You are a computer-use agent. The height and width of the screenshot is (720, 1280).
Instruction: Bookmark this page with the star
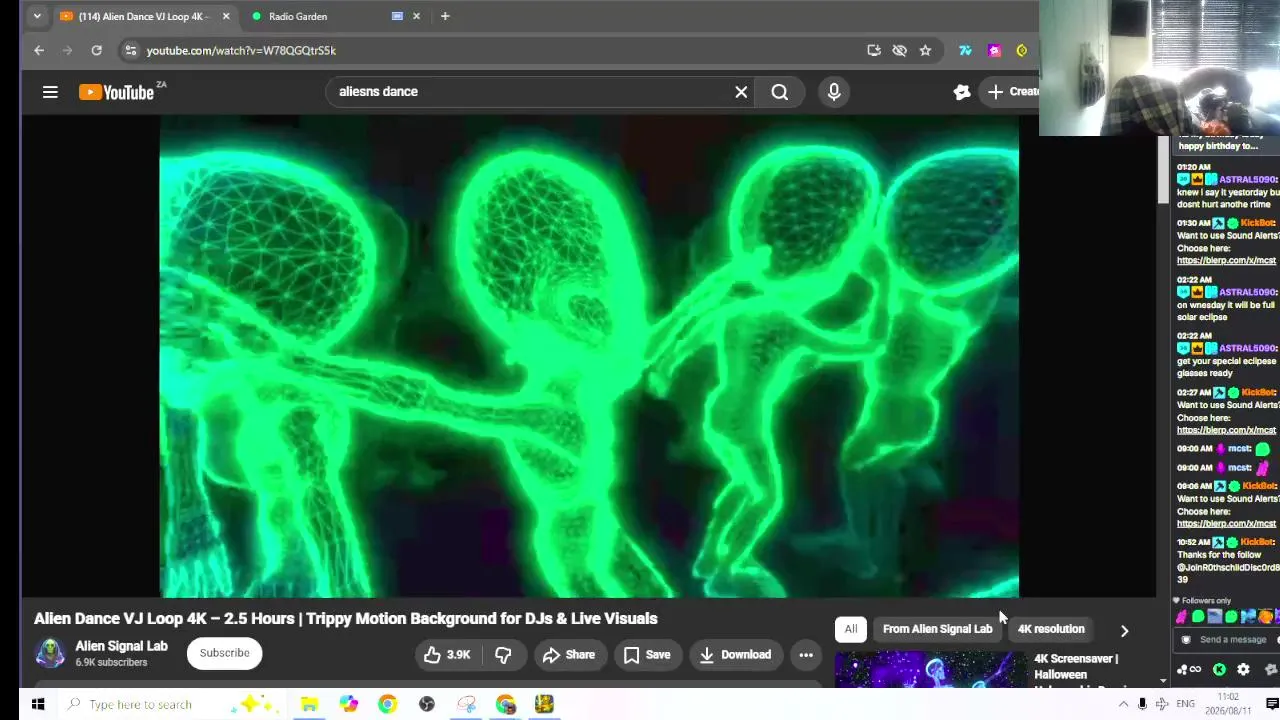pos(925,50)
